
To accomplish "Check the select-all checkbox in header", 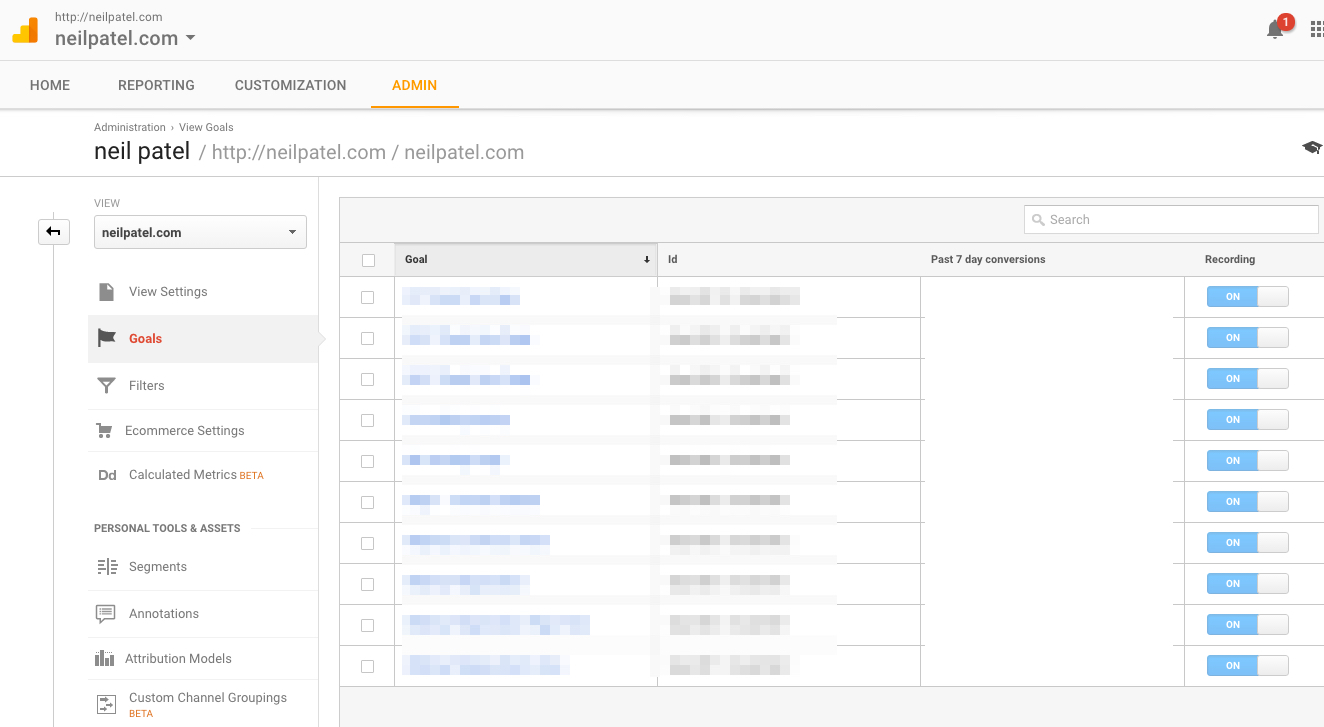I will pyautogui.click(x=368, y=260).
